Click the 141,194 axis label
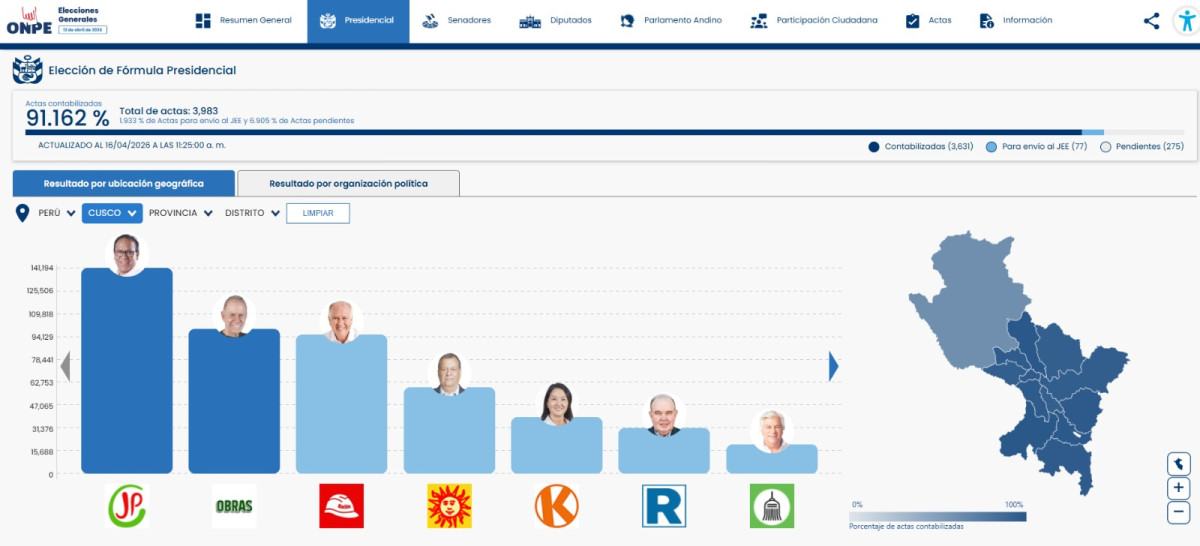The image size is (1200, 546). (42, 268)
